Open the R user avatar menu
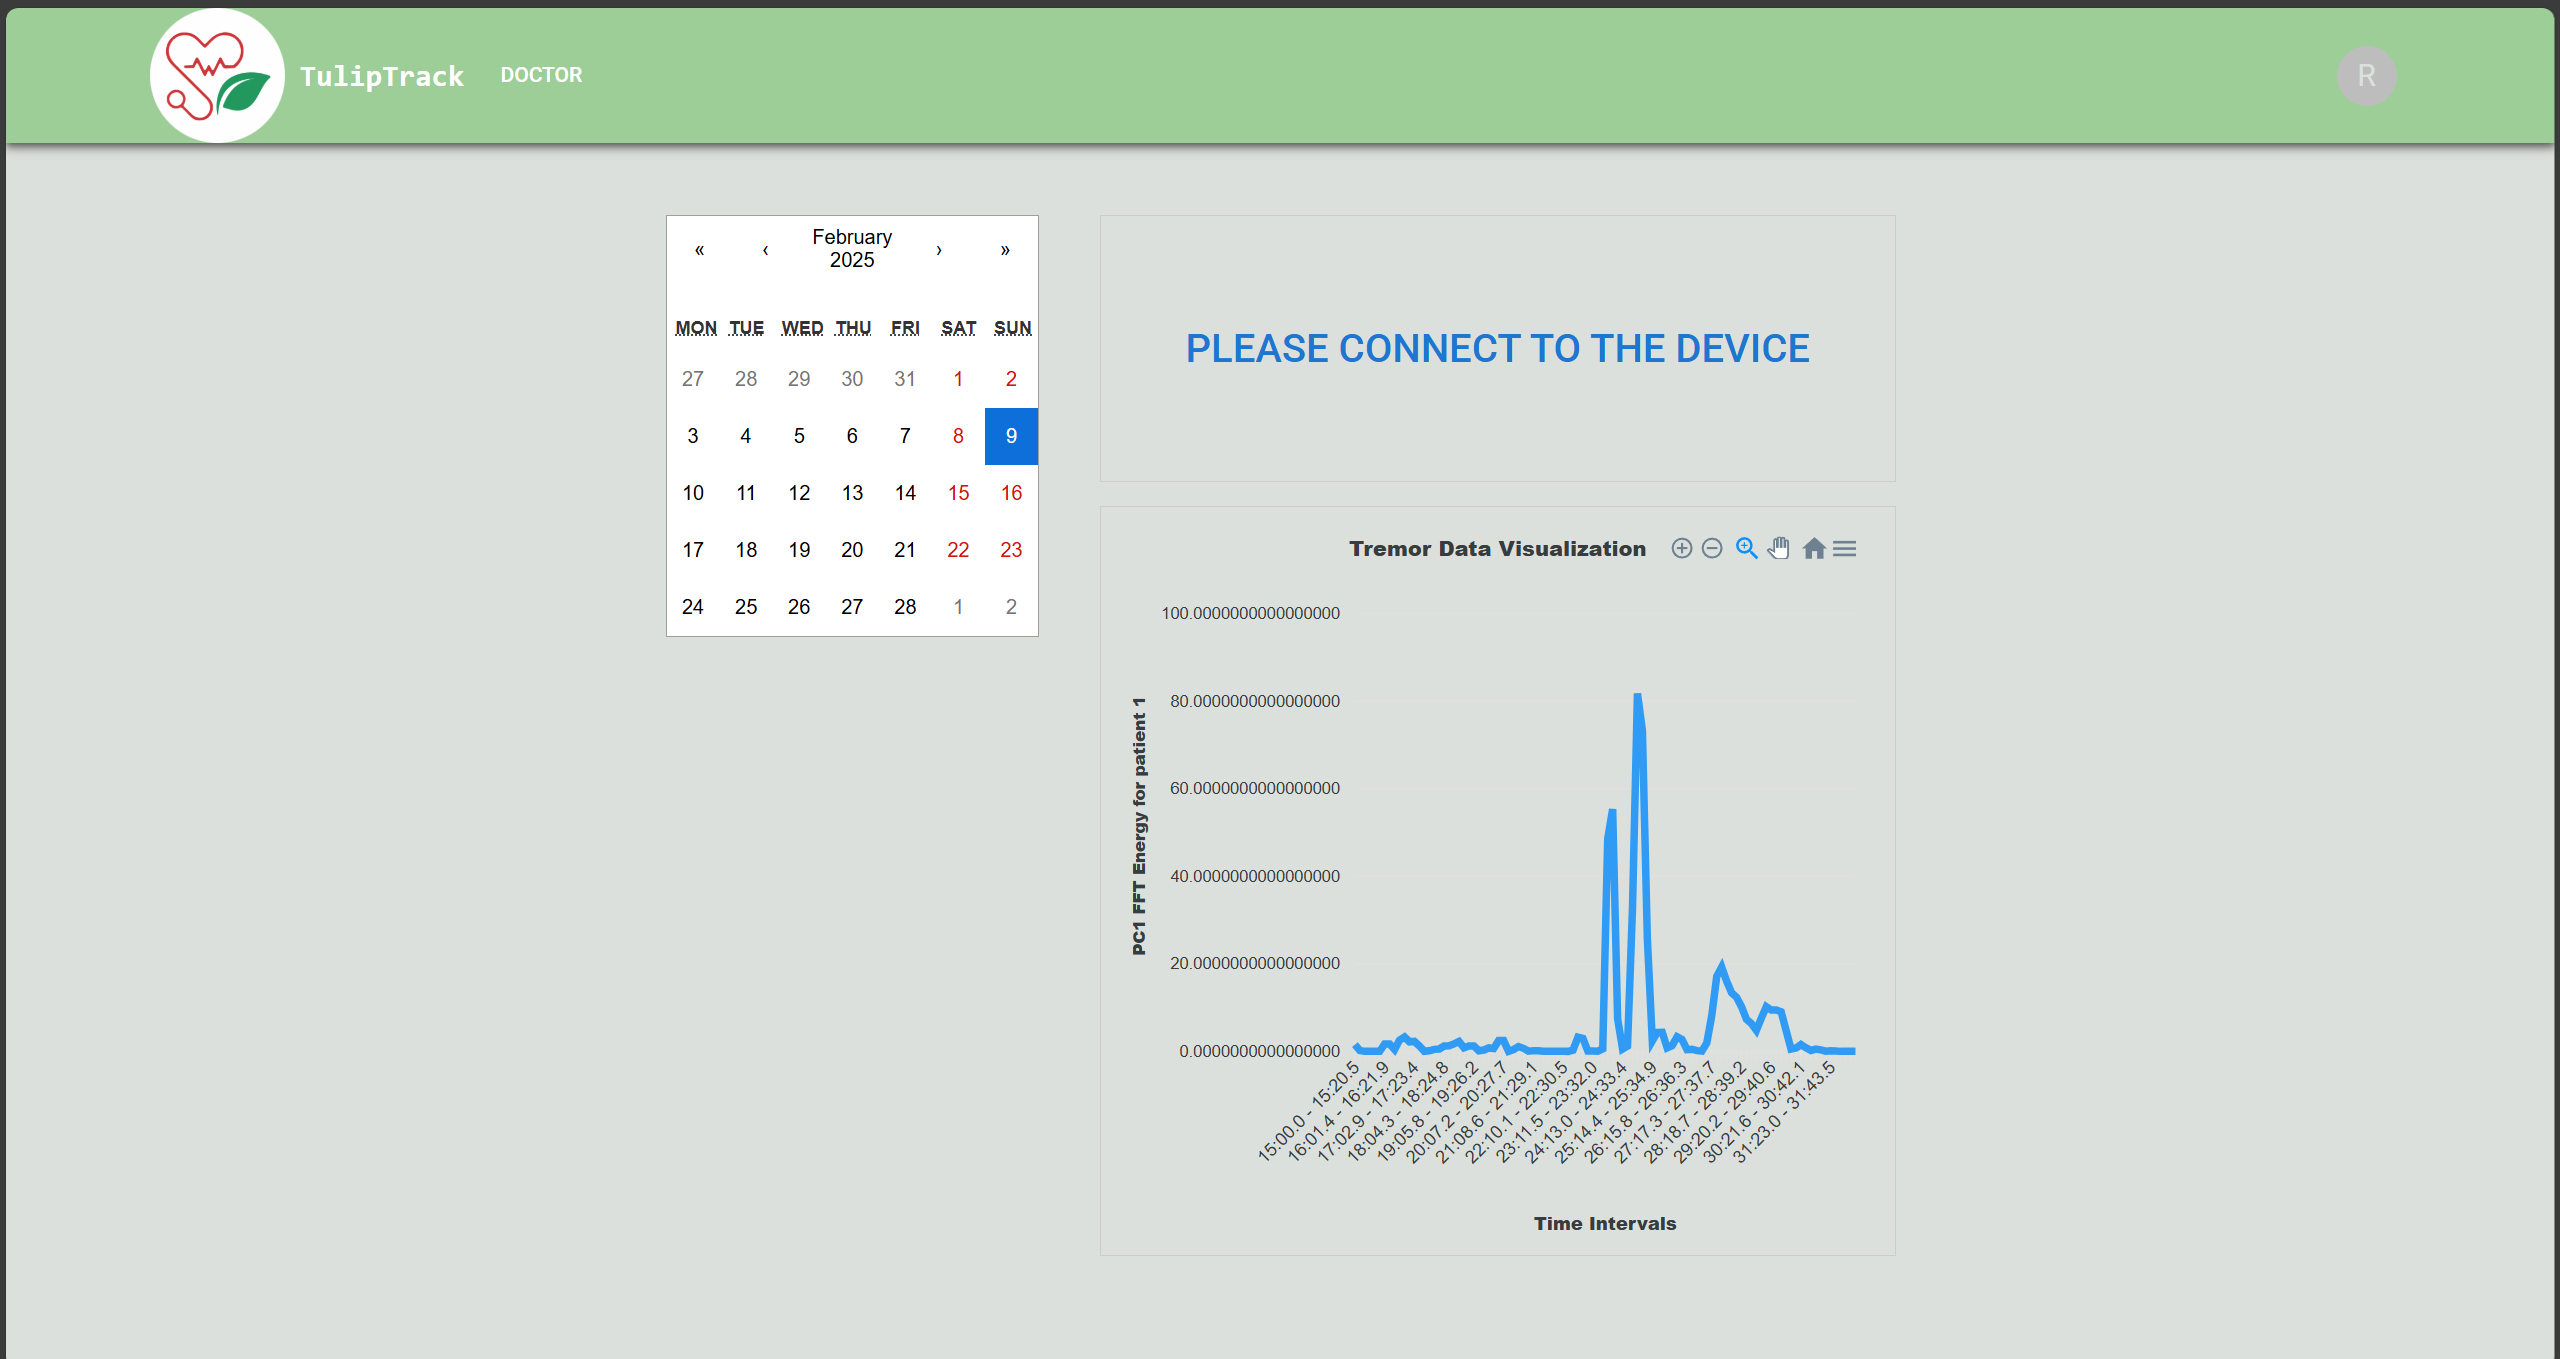2560x1359 pixels. pyautogui.click(x=2366, y=76)
